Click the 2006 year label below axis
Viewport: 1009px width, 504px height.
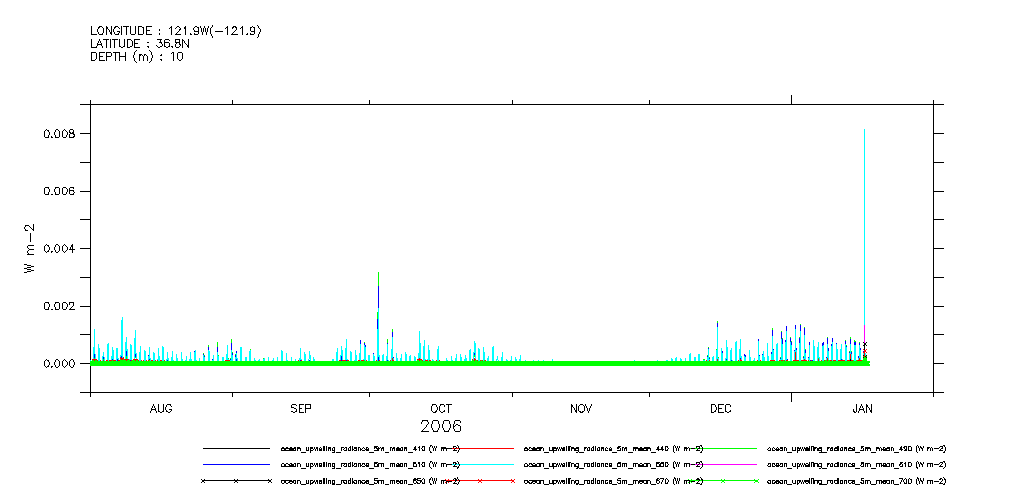pos(441,426)
